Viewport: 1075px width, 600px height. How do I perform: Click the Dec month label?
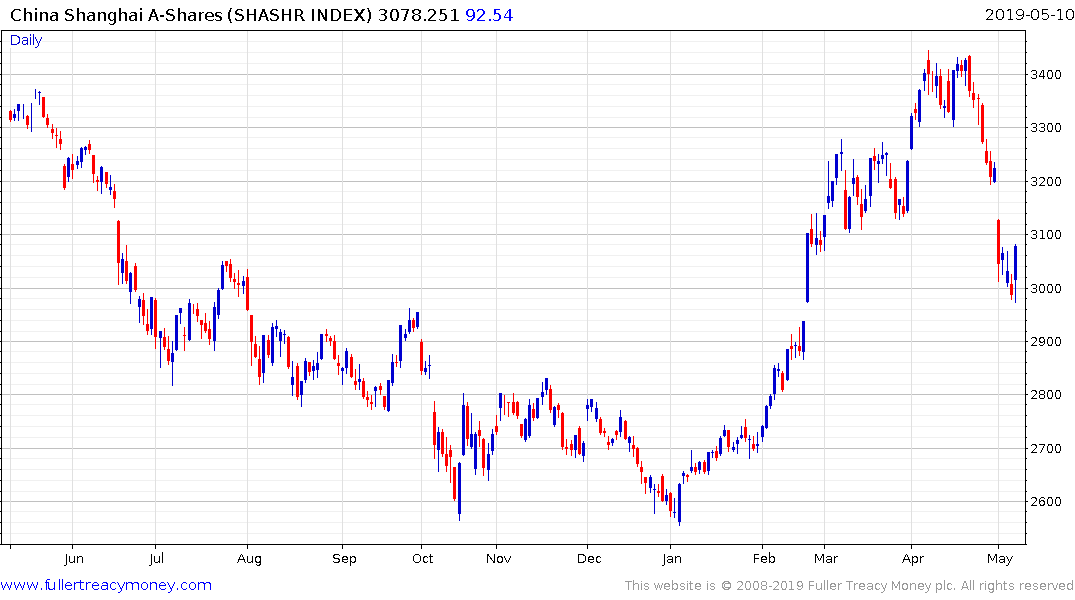coord(589,559)
